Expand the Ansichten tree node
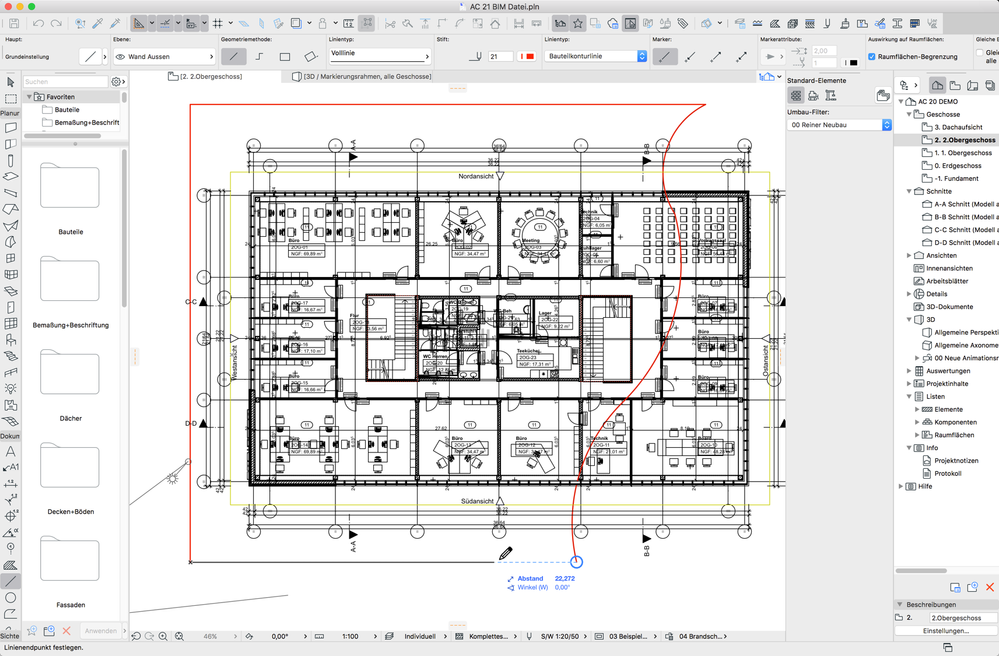This screenshot has width=999, height=656. coord(909,255)
